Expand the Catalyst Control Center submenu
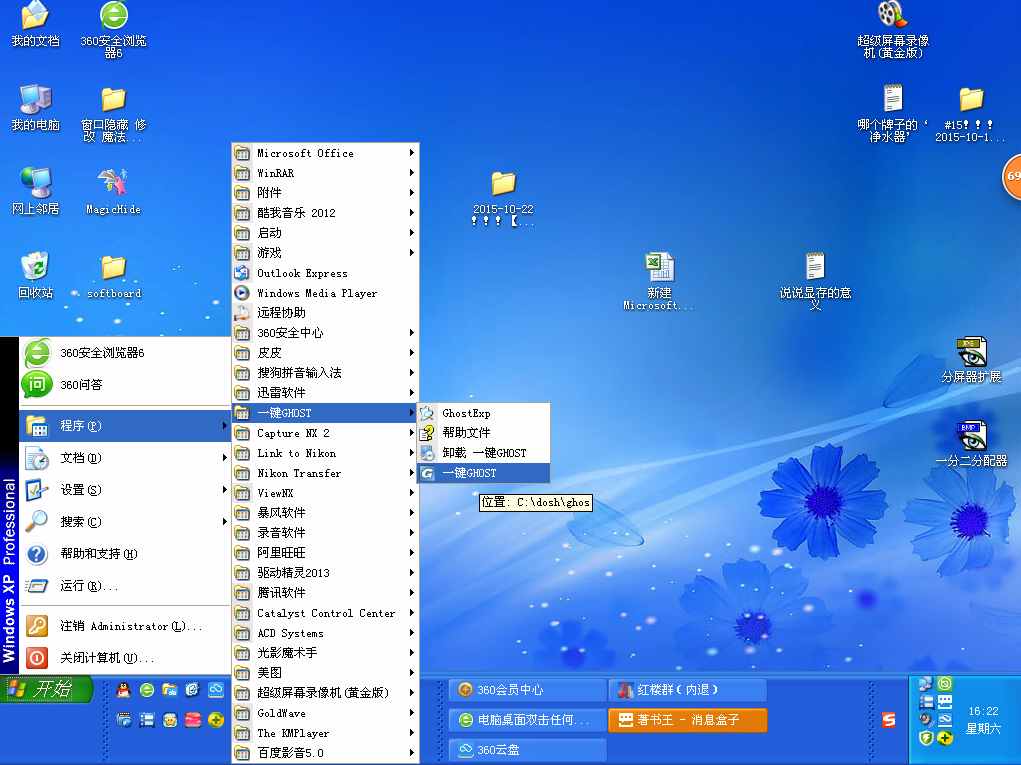Image resolution: width=1021 pixels, height=765 pixels. [x=325, y=613]
